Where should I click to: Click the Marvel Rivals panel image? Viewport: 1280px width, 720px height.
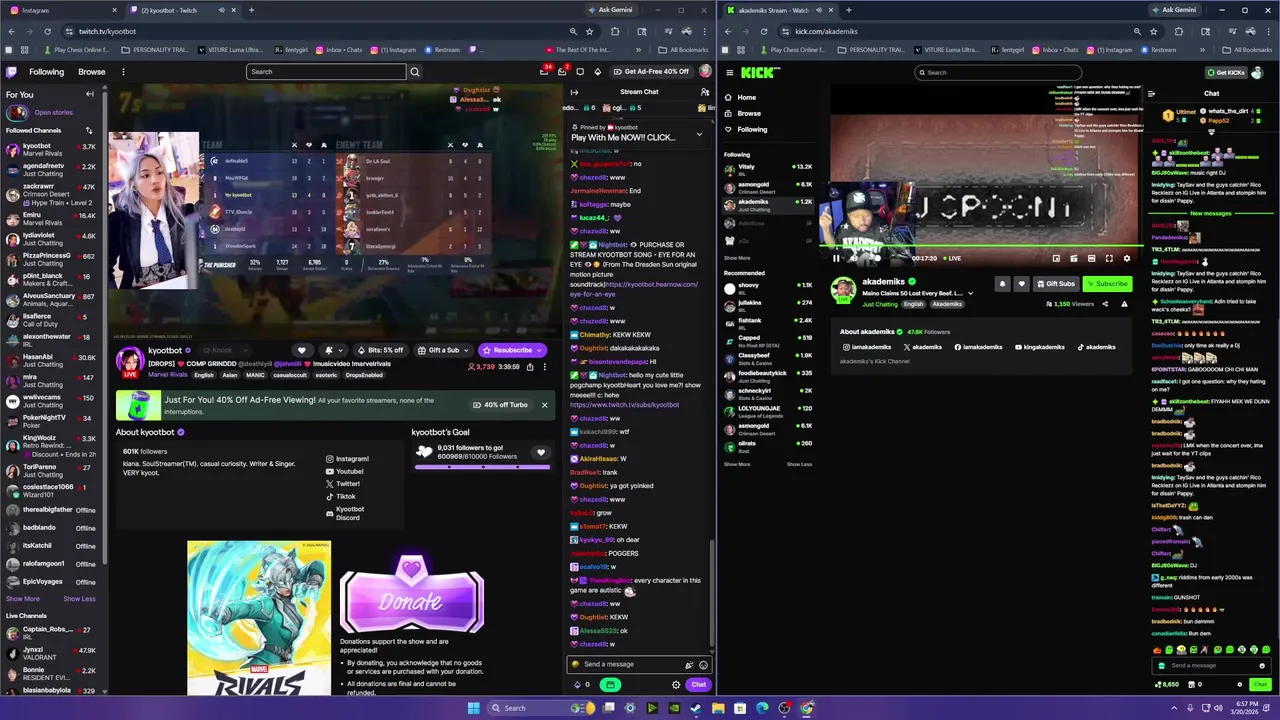[259, 618]
